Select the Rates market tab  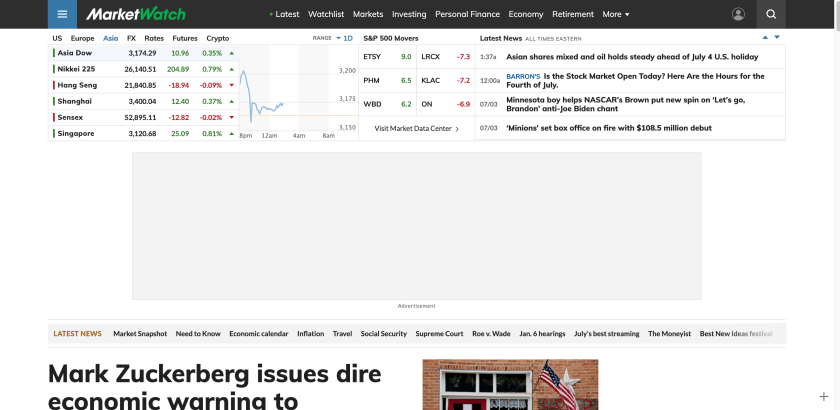pyautogui.click(x=154, y=38)
